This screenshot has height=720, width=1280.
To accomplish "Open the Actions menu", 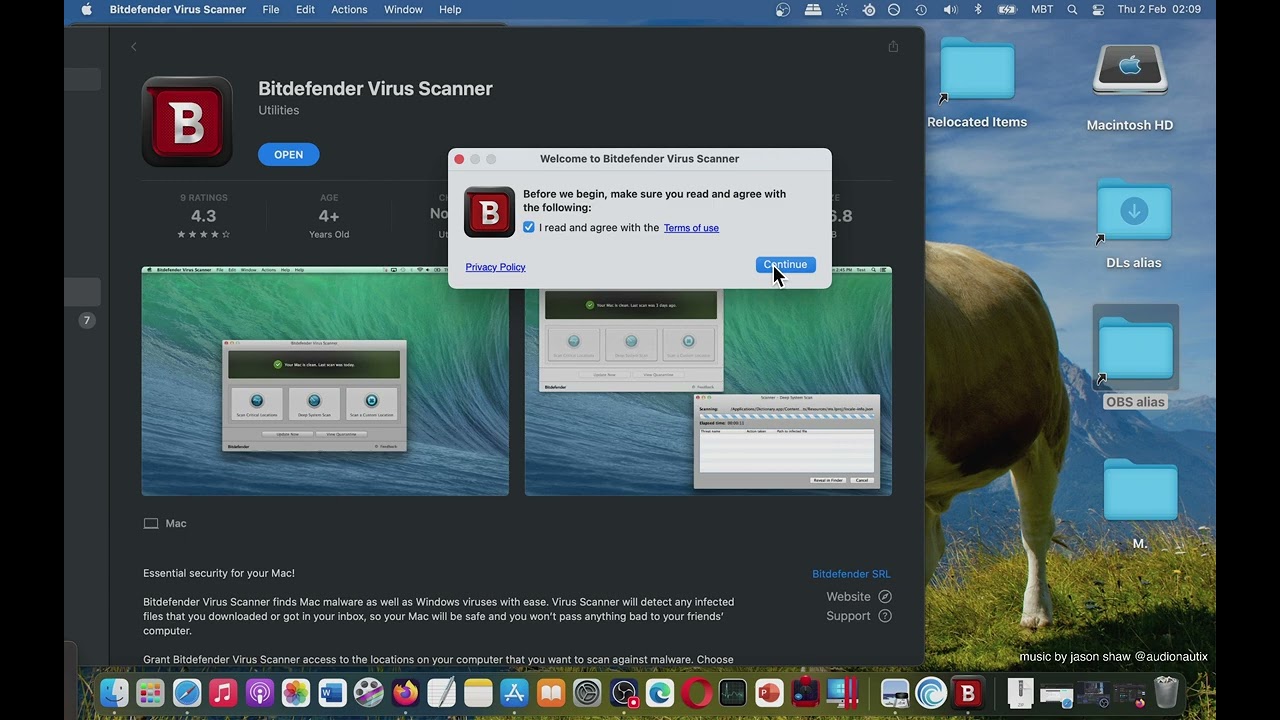I will click(349, 10).
